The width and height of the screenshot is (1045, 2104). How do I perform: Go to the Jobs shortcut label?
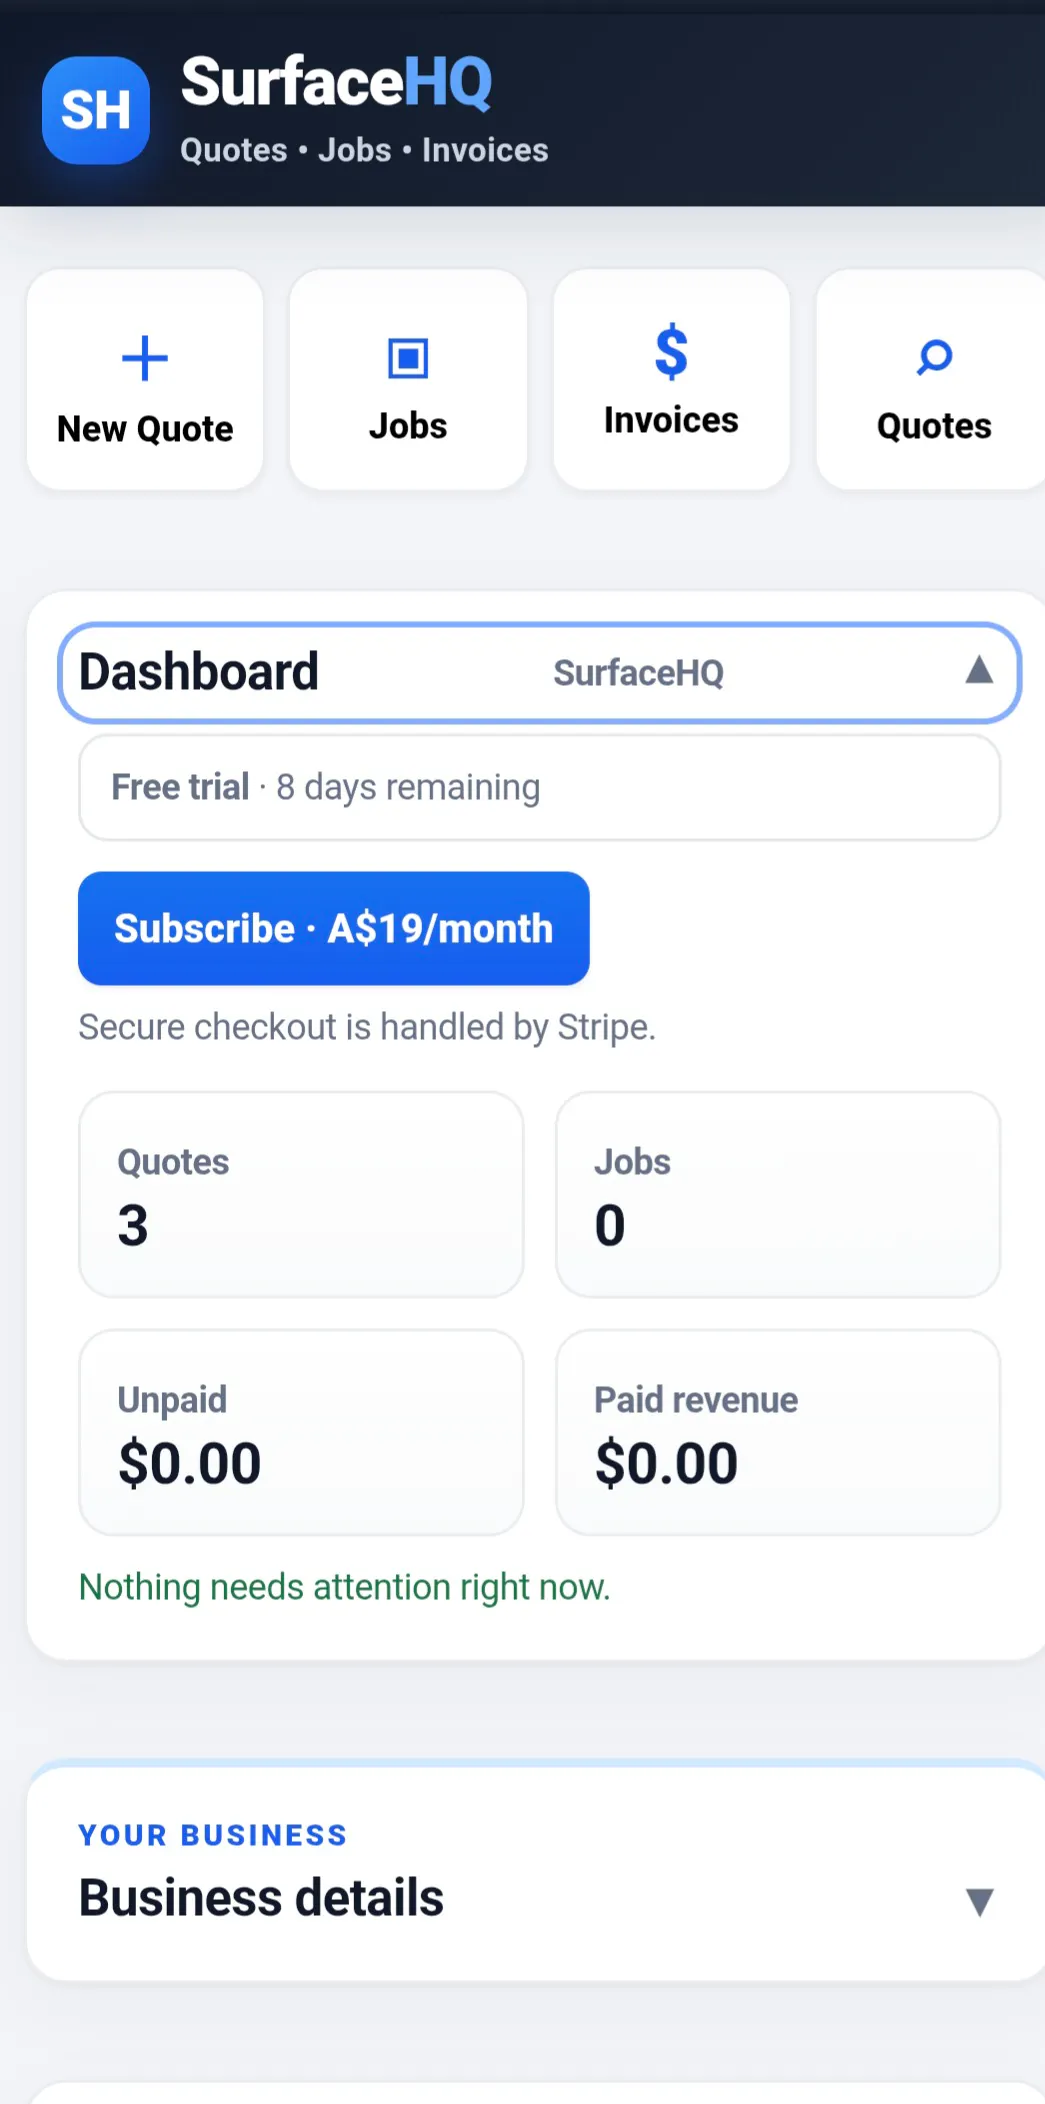tap(408, 426)
